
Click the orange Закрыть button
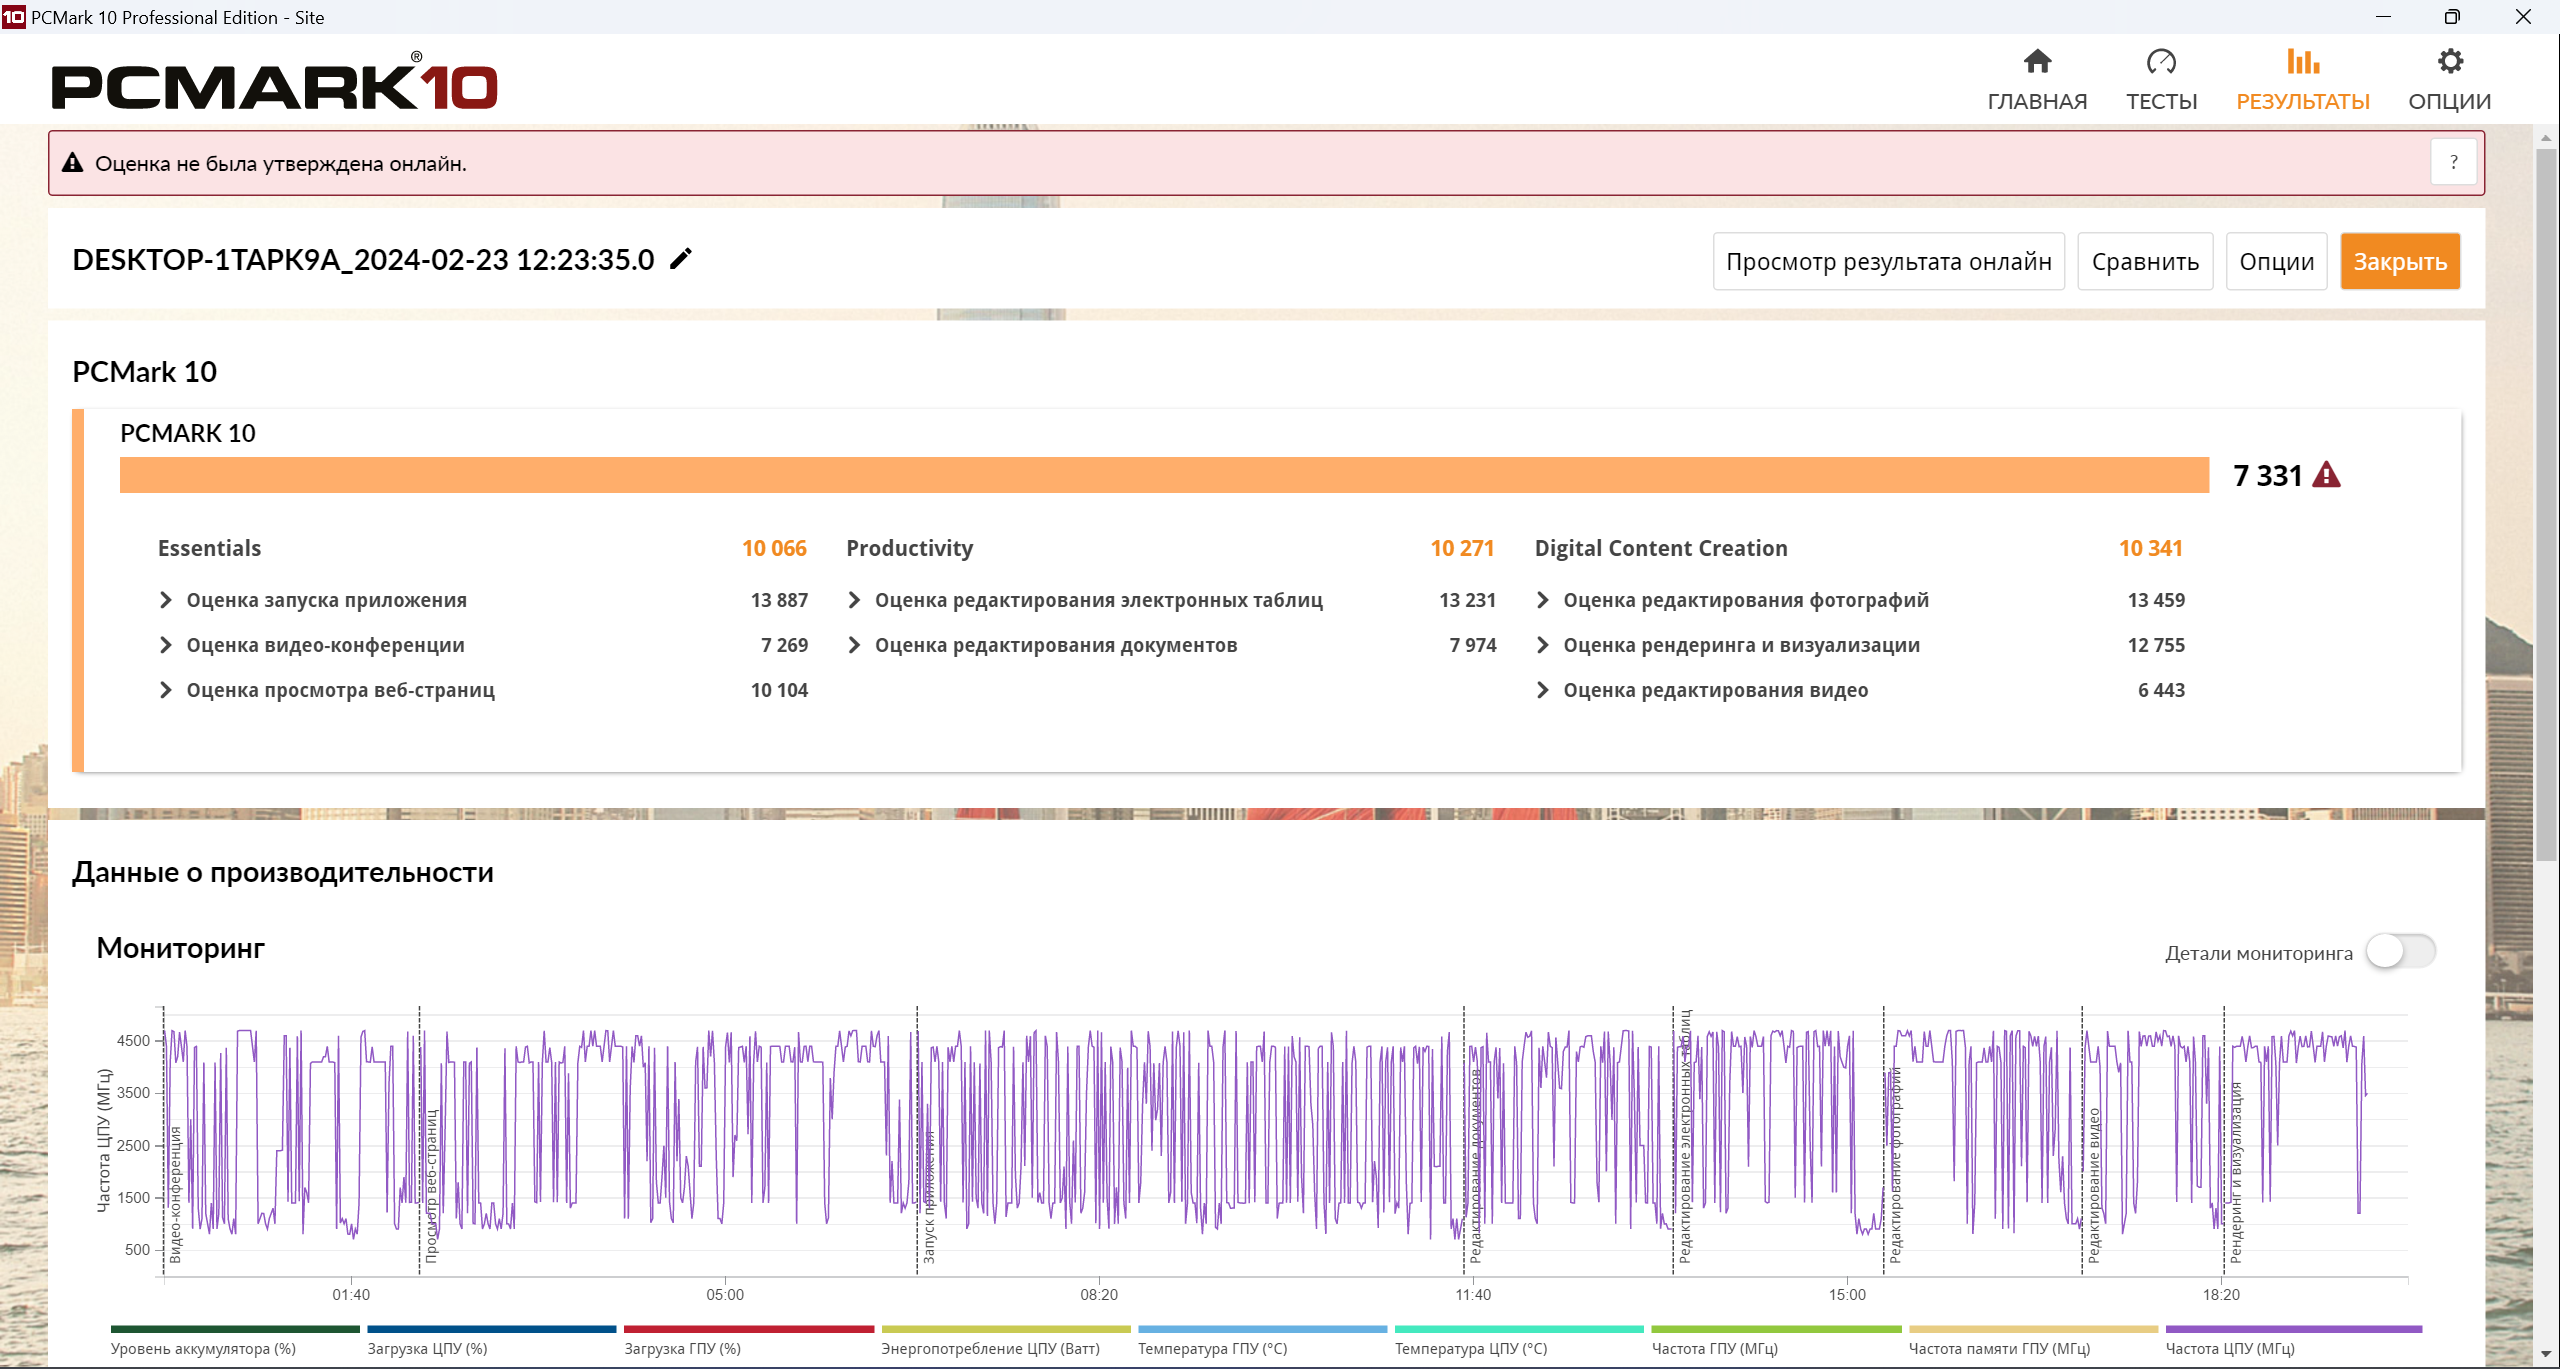coord(2400,262)
